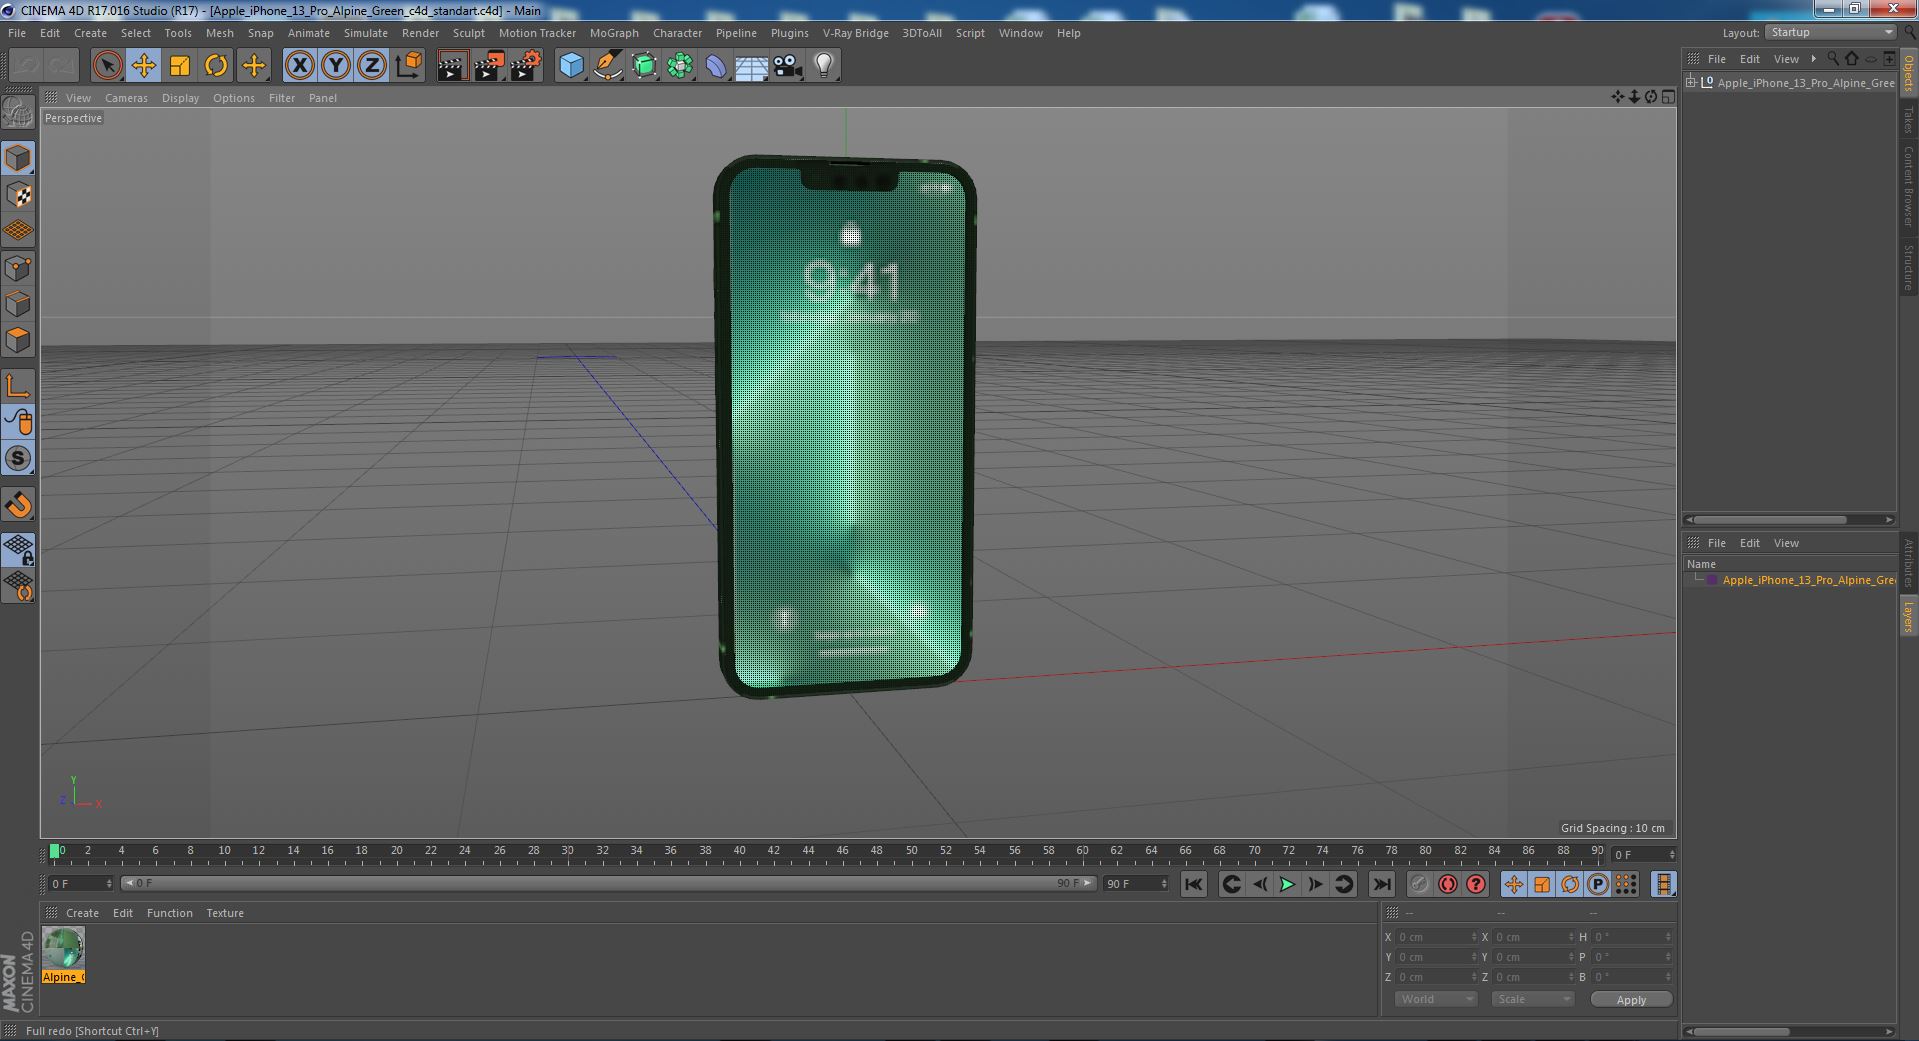Expand Apple_iPhone_13_Pro object tree
Viewport: 1919px width, 1041px height.
coord(1690,82)
